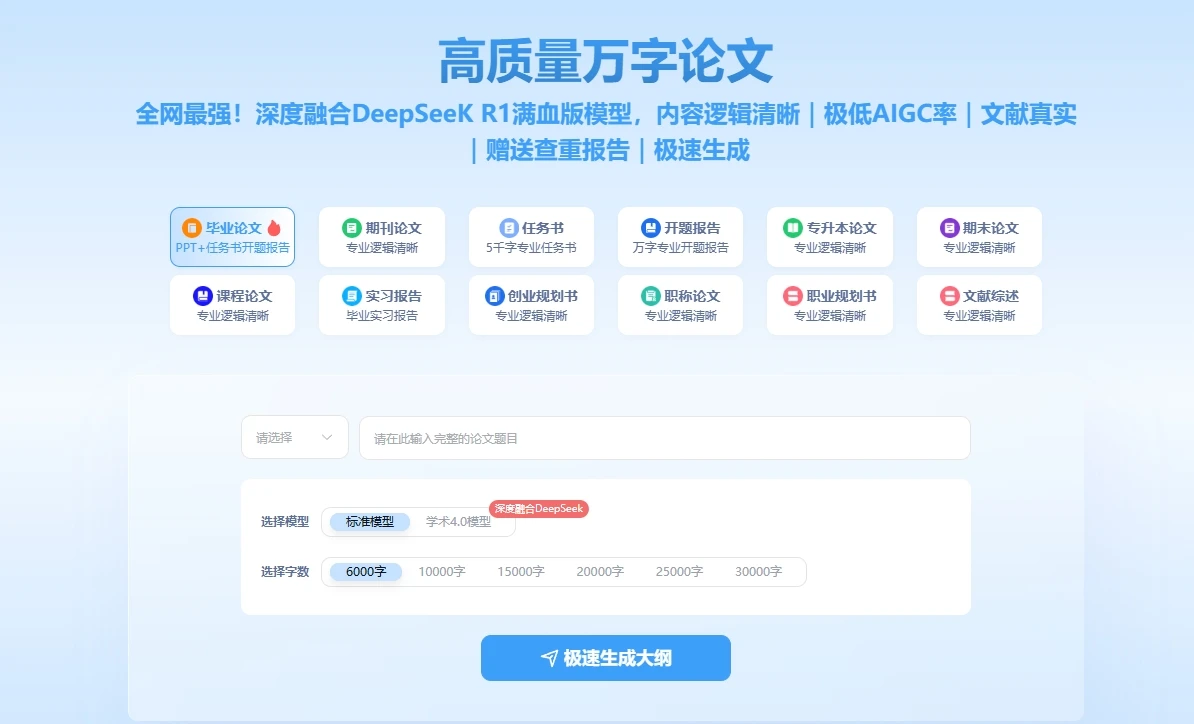Click the 高质量万字论文 heading
The height and width of the screenshot is (724, 1194).
(x=605, y=61)
